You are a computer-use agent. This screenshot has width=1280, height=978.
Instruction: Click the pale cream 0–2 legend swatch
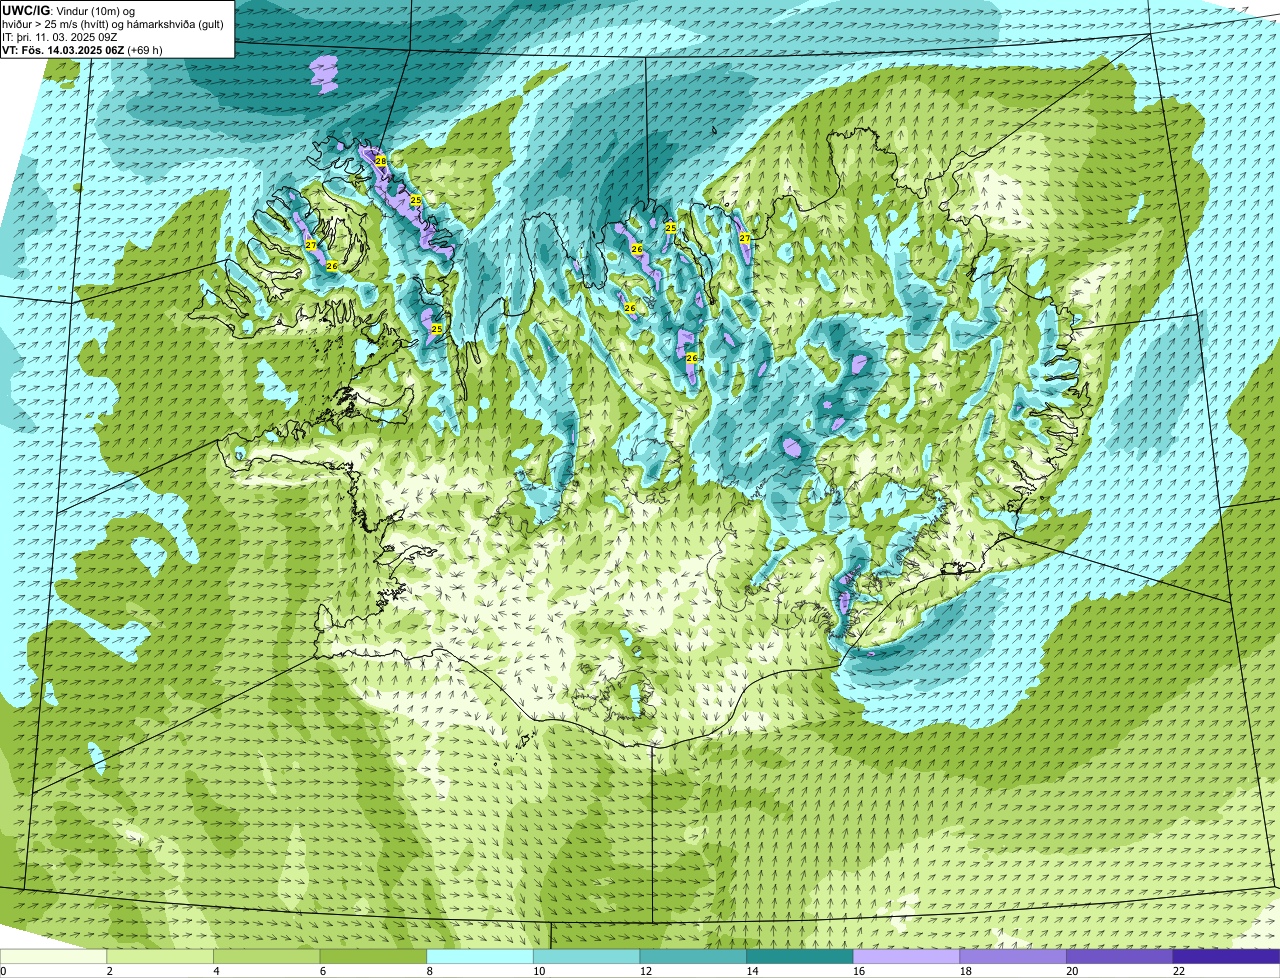point(53,956)
